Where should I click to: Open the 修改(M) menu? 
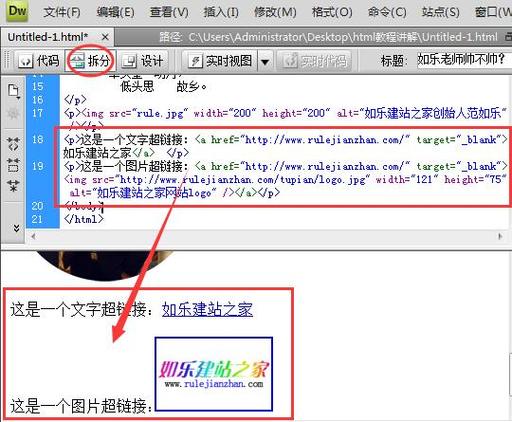275,12
